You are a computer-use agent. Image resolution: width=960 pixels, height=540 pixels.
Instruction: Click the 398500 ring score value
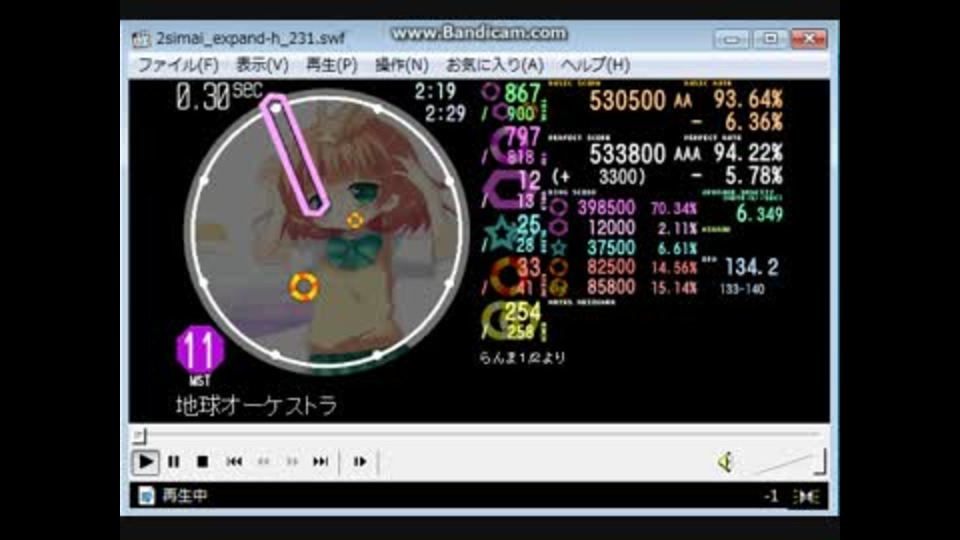606,208
